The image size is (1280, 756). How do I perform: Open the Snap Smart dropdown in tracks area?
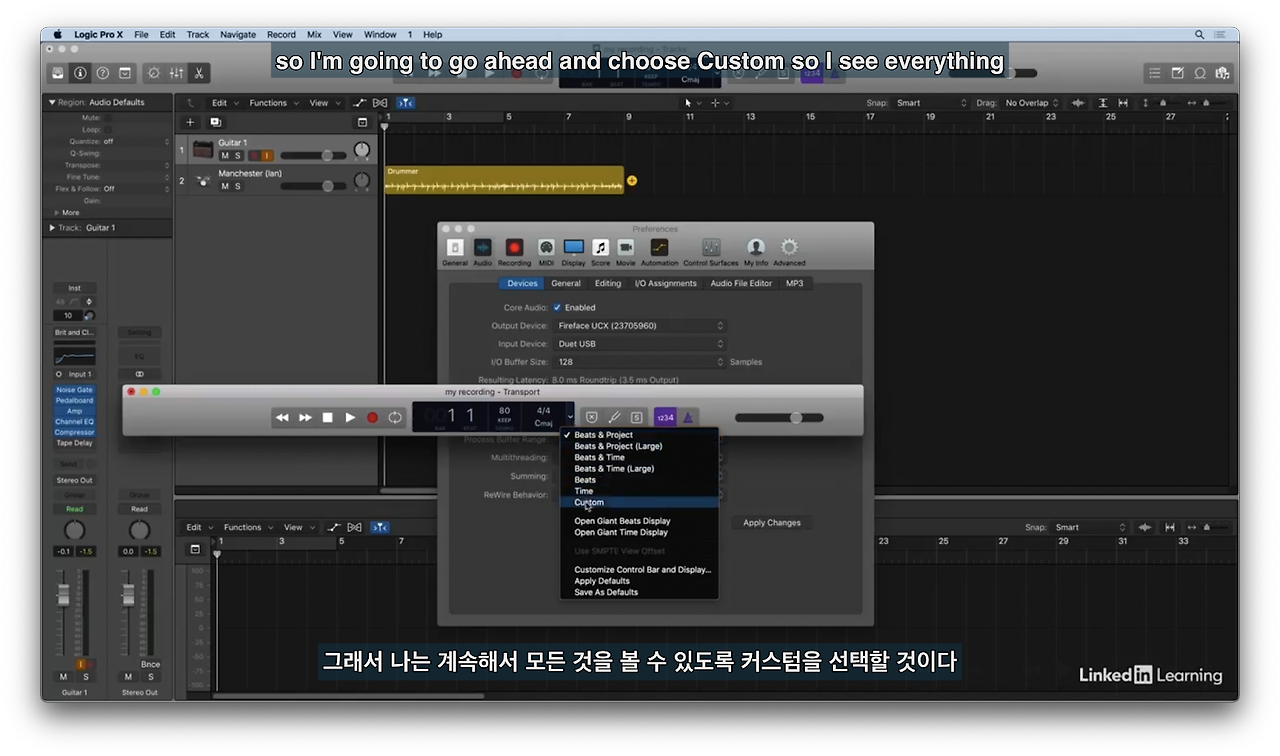click(x=931, y=103)
